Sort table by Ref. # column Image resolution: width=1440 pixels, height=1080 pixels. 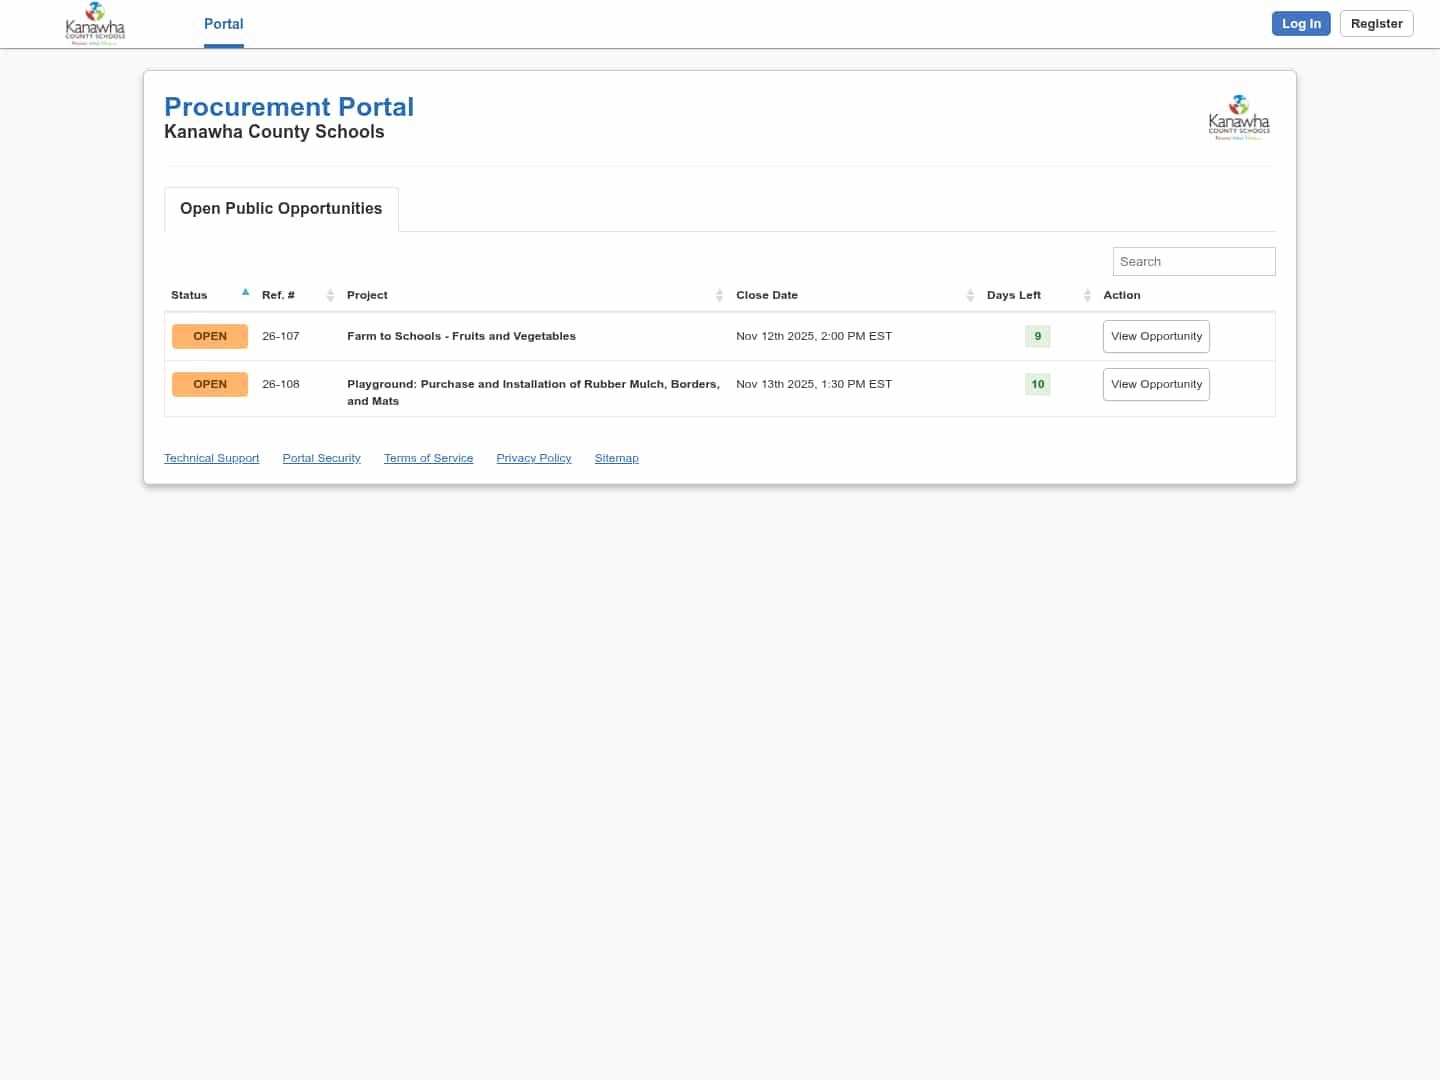point(279,295)
